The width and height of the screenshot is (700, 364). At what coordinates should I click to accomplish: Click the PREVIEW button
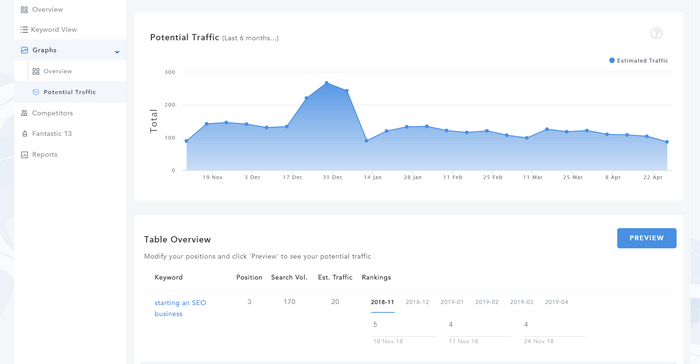646,238
